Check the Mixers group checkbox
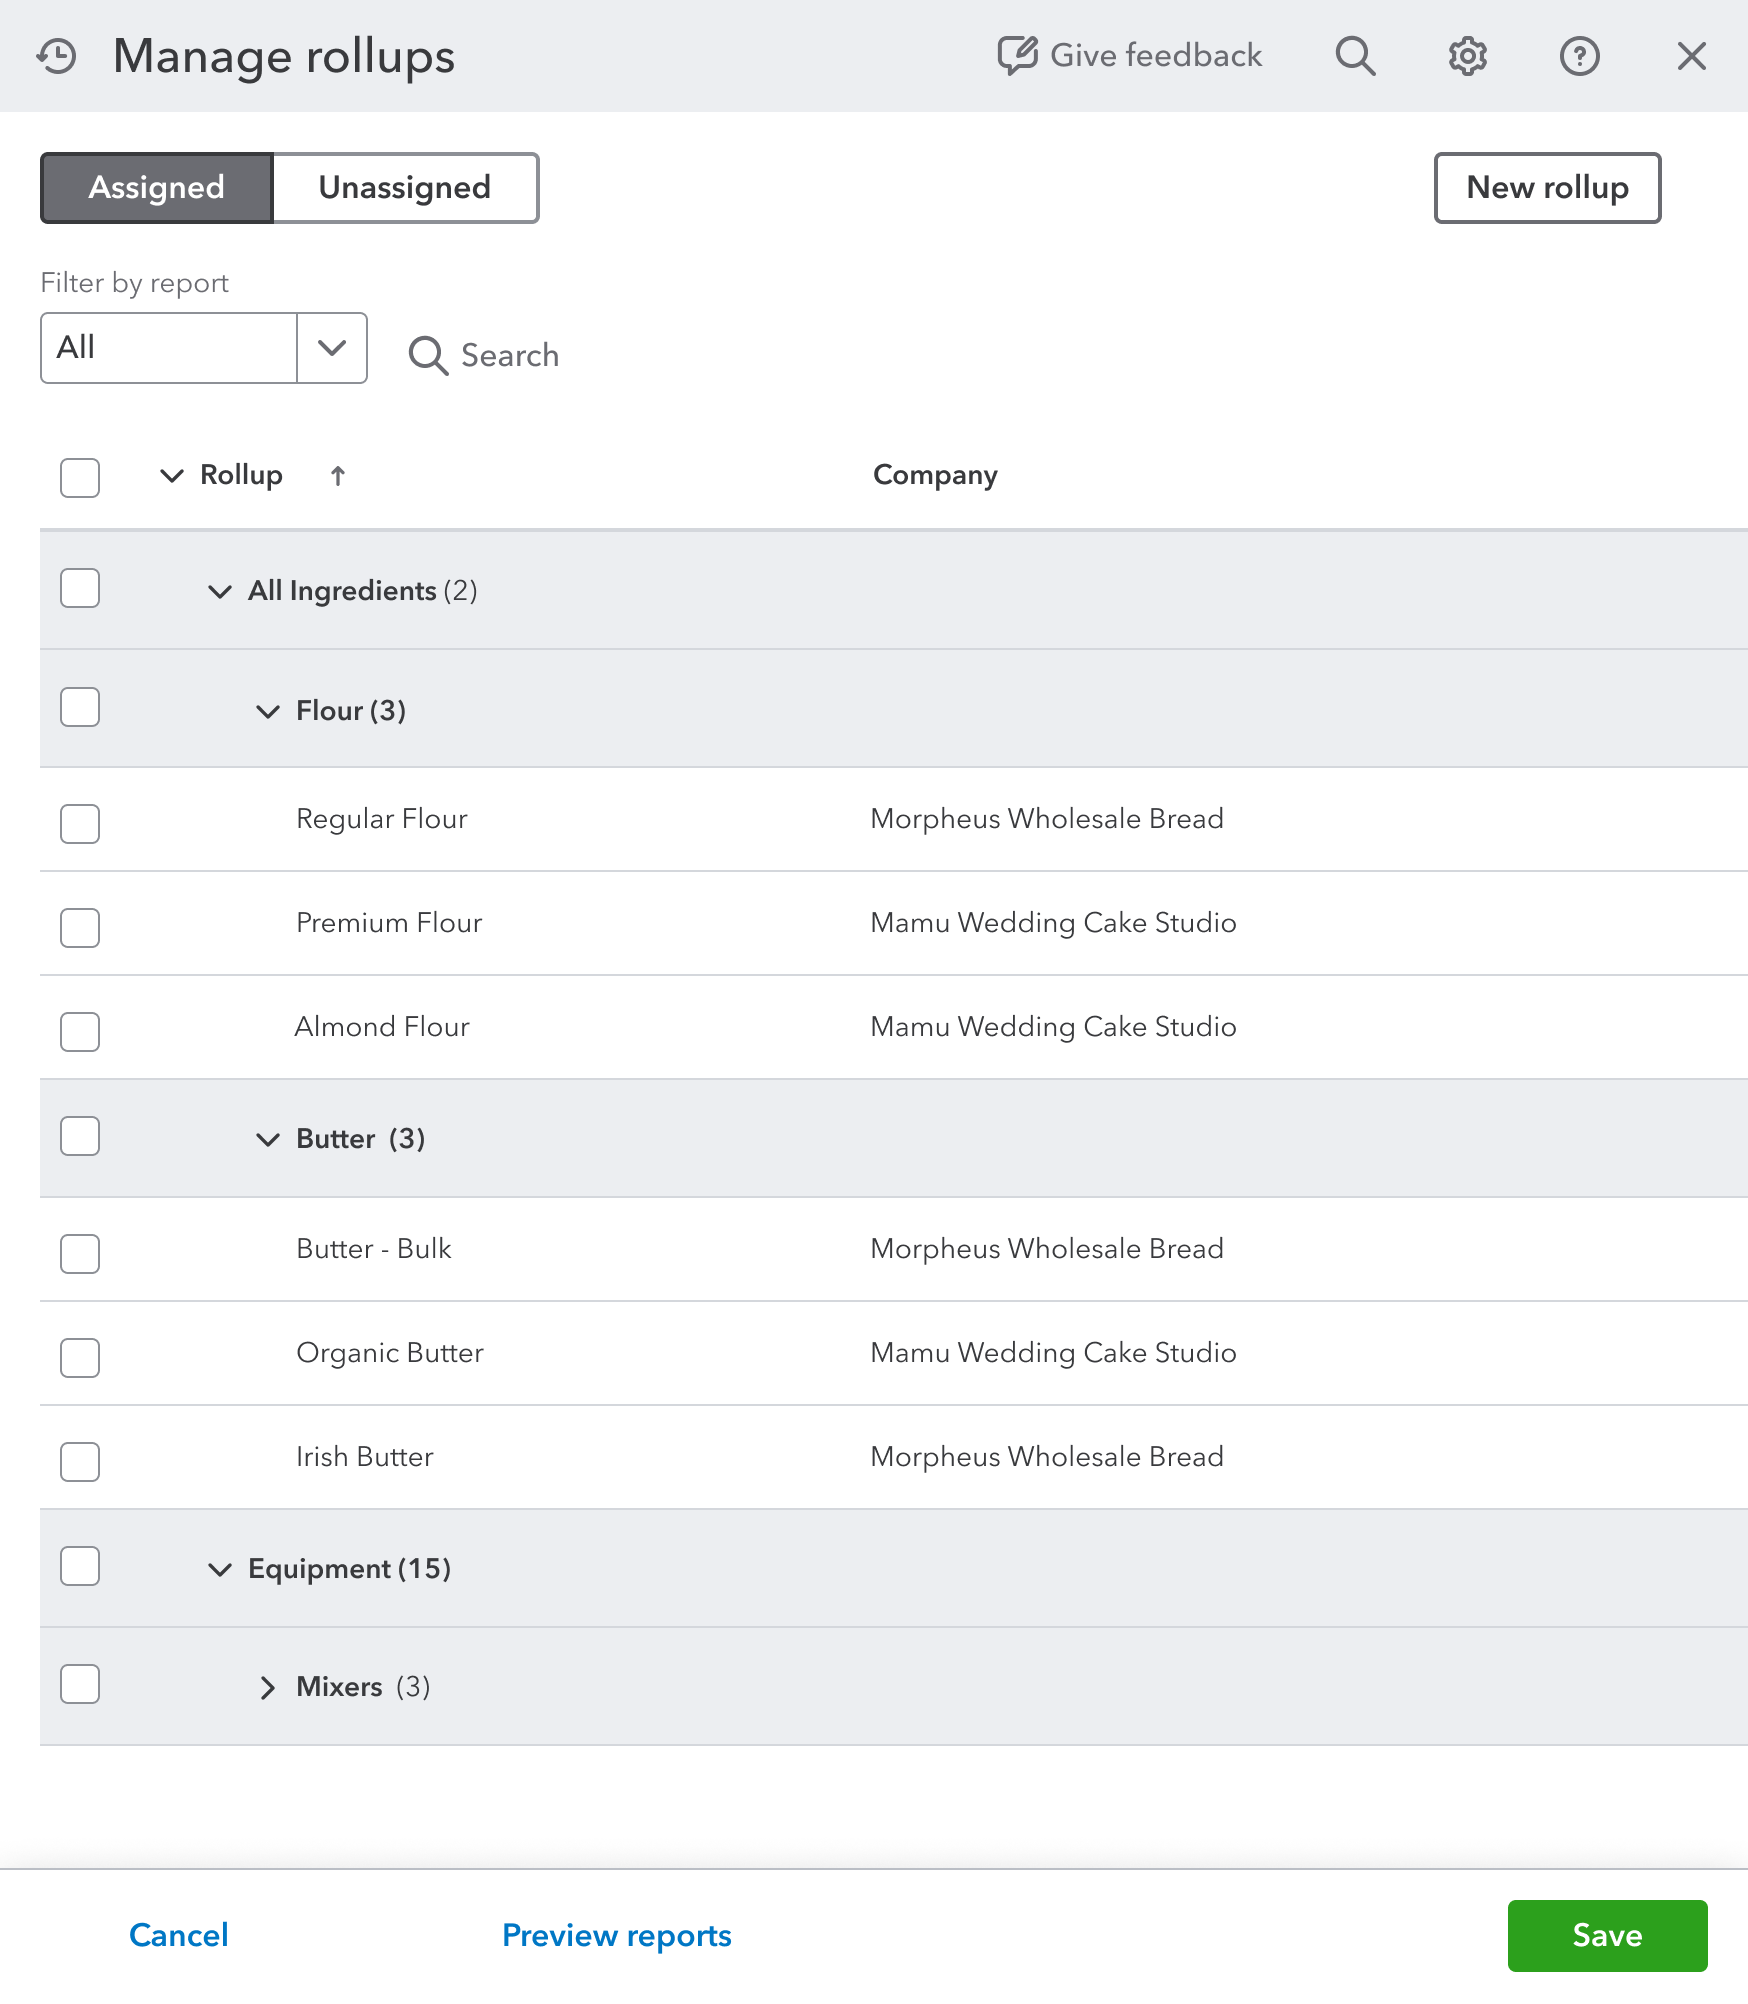This screenshot has width=1748, height=2004. tap(80, 1684)
